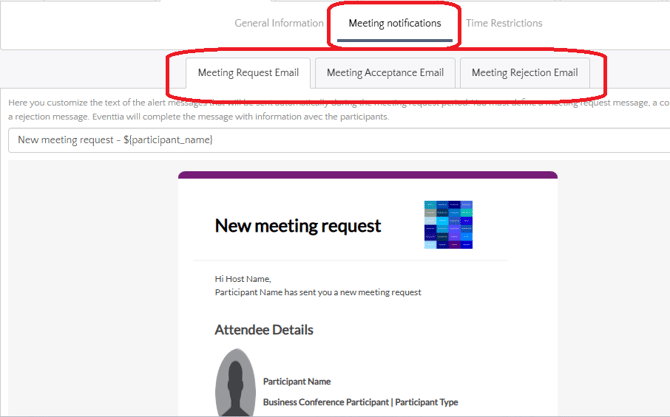
Task: Switch to Meeting Acceptance Email tab
Action: (384, 73)
